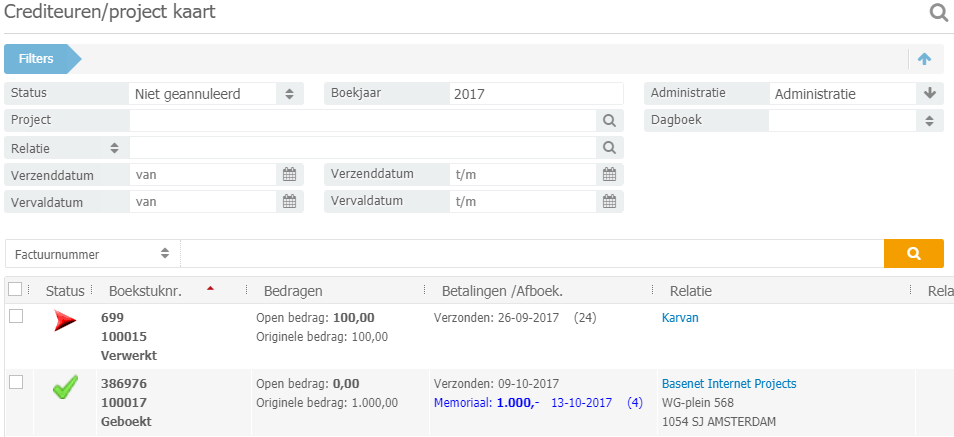954x437 pixels.
Task: Toggle the select-all checkbox in the table header
Action: [x=15, y=290]
